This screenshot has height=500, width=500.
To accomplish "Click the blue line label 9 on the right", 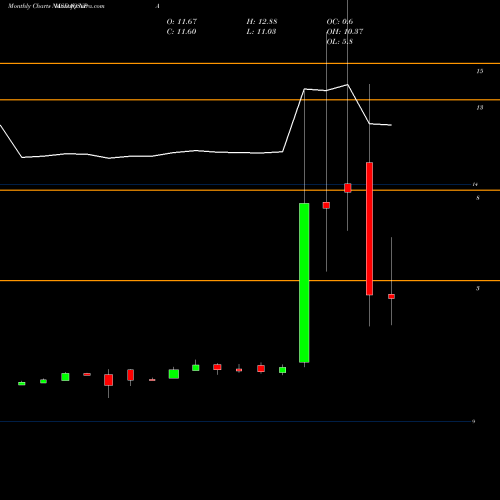I will [474, 422].
